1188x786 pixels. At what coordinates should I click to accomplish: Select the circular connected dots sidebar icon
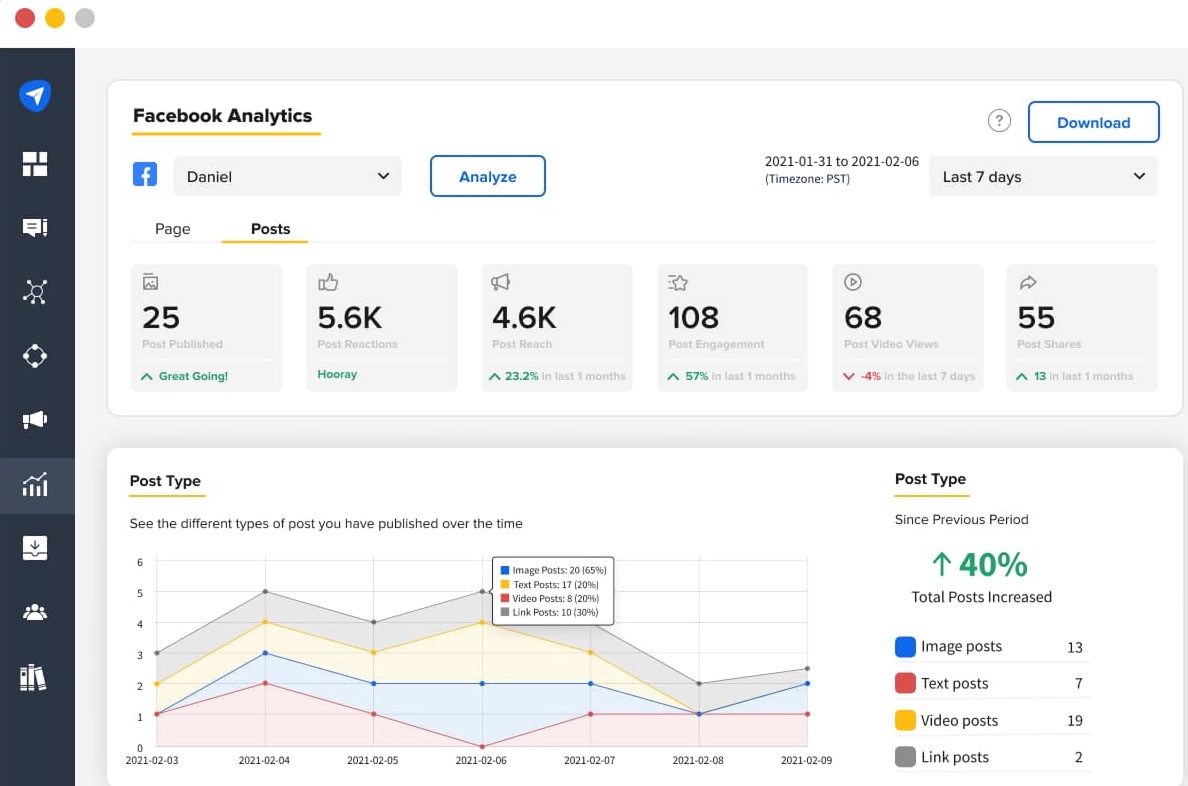35,355
